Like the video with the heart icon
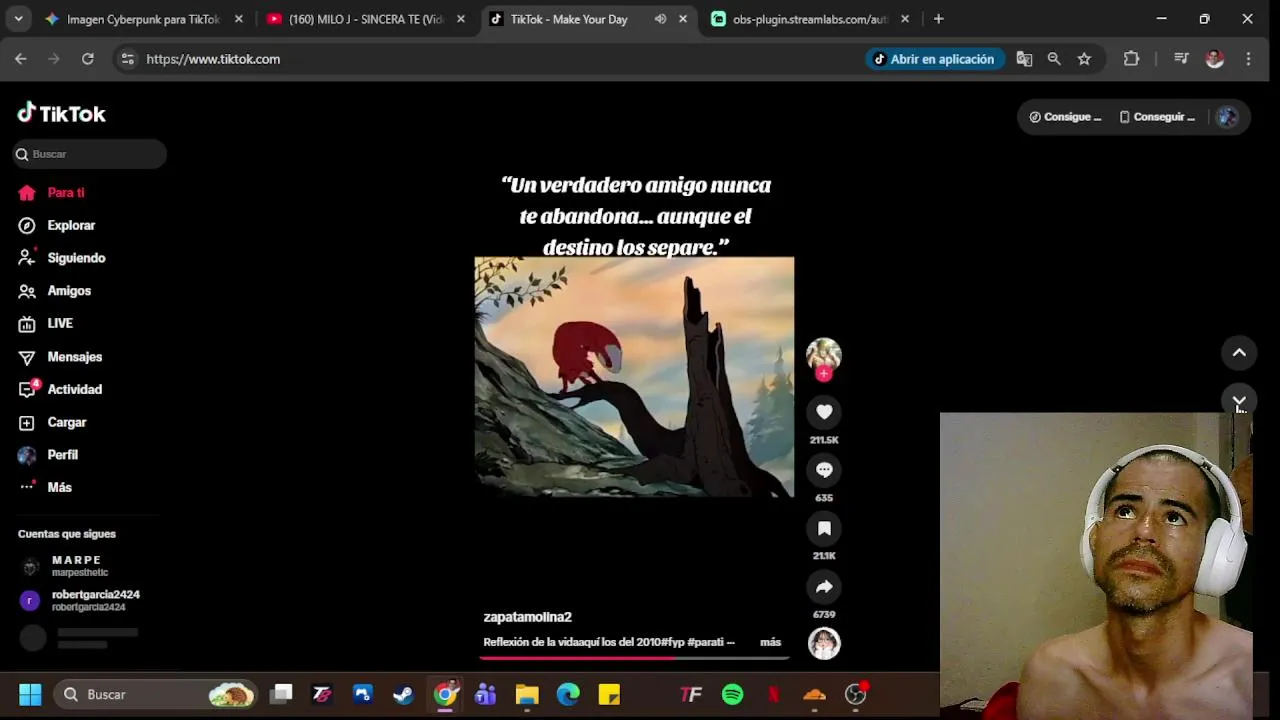Image resolution: width=1280 pixels, height=720 pixels. (x=824, y=412)
